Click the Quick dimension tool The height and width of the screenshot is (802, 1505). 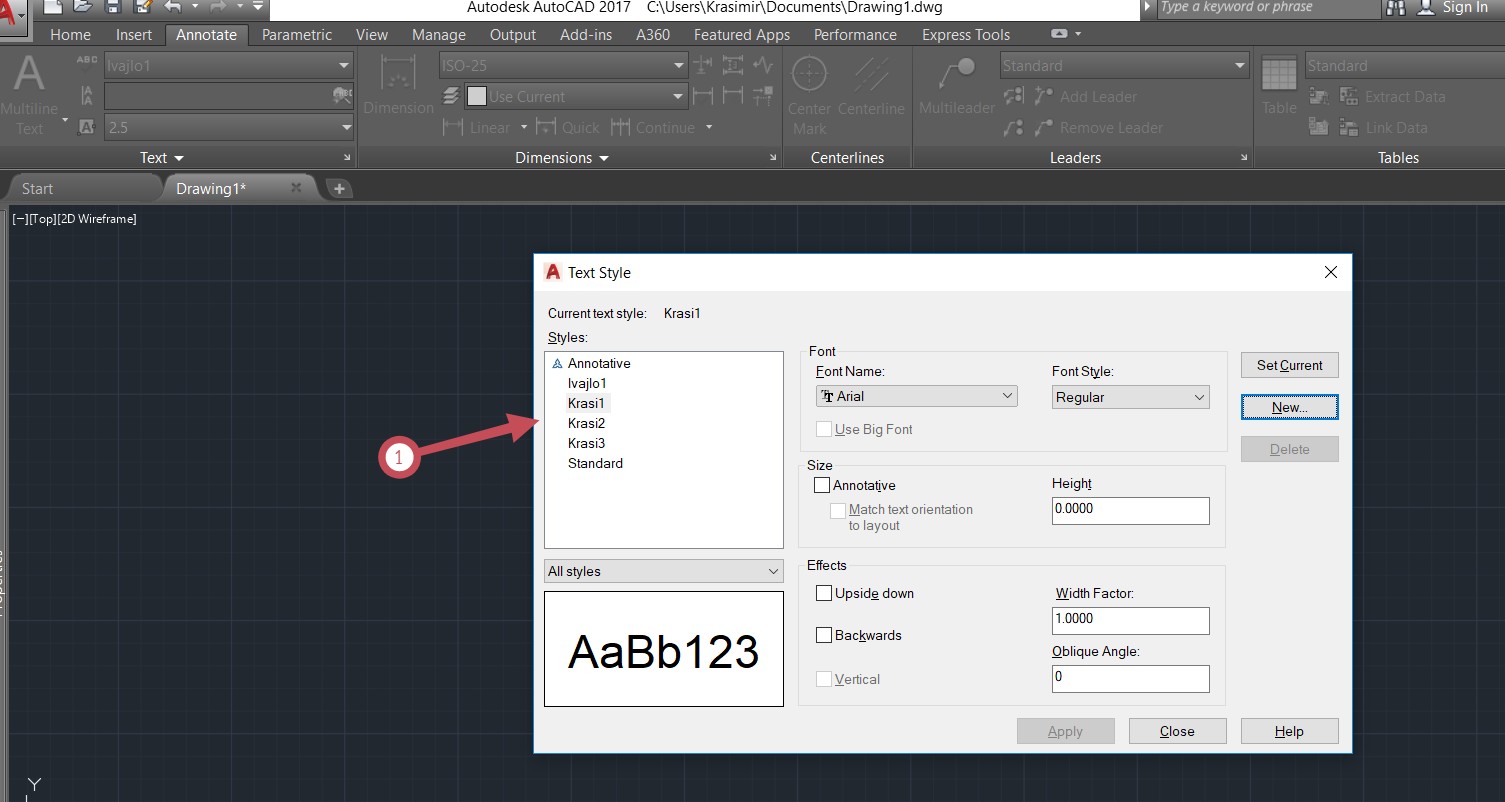tap(567, 127)
